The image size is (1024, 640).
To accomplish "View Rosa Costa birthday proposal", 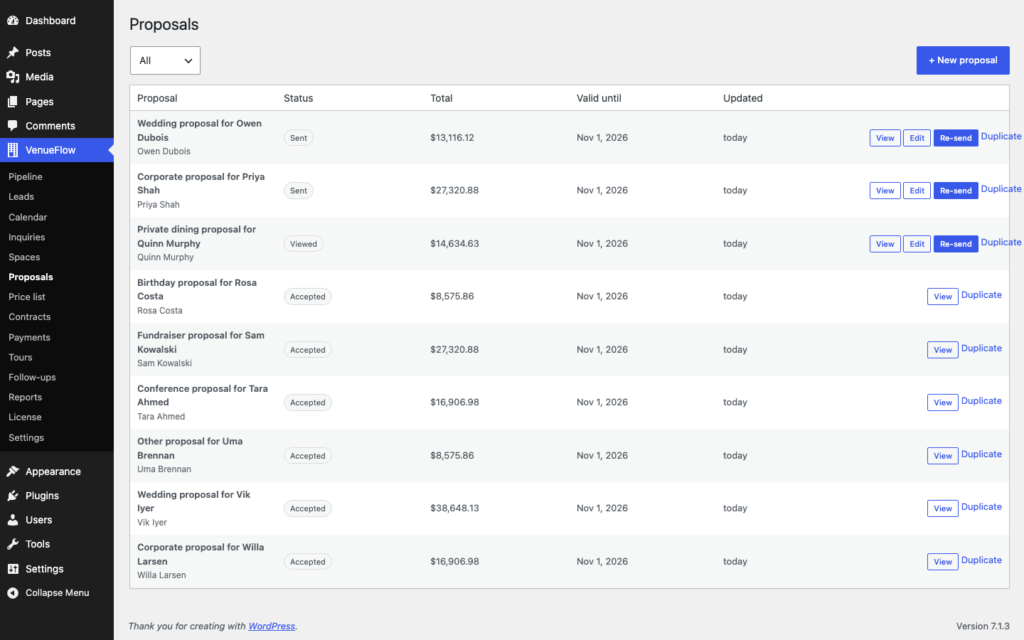I will pyautogui.click(x=942, y=296).
